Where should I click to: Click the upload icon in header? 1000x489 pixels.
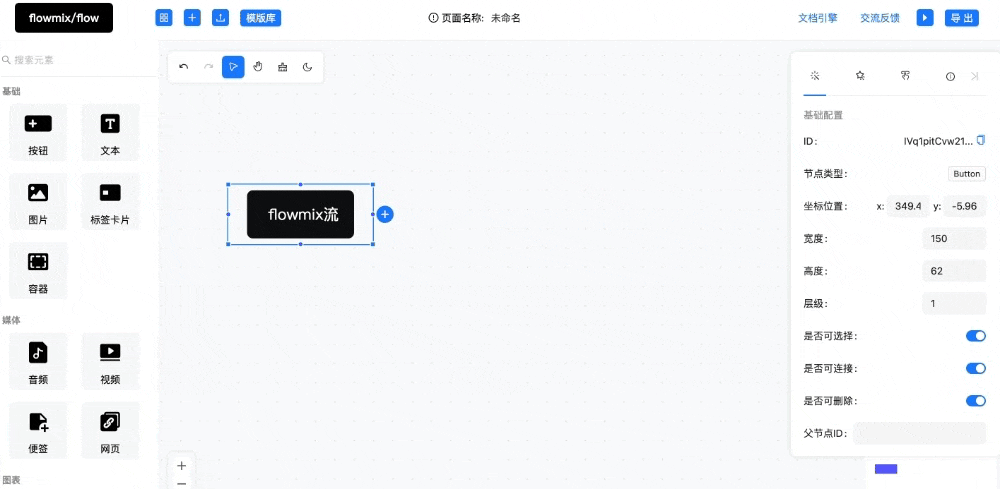click(221, 18)
